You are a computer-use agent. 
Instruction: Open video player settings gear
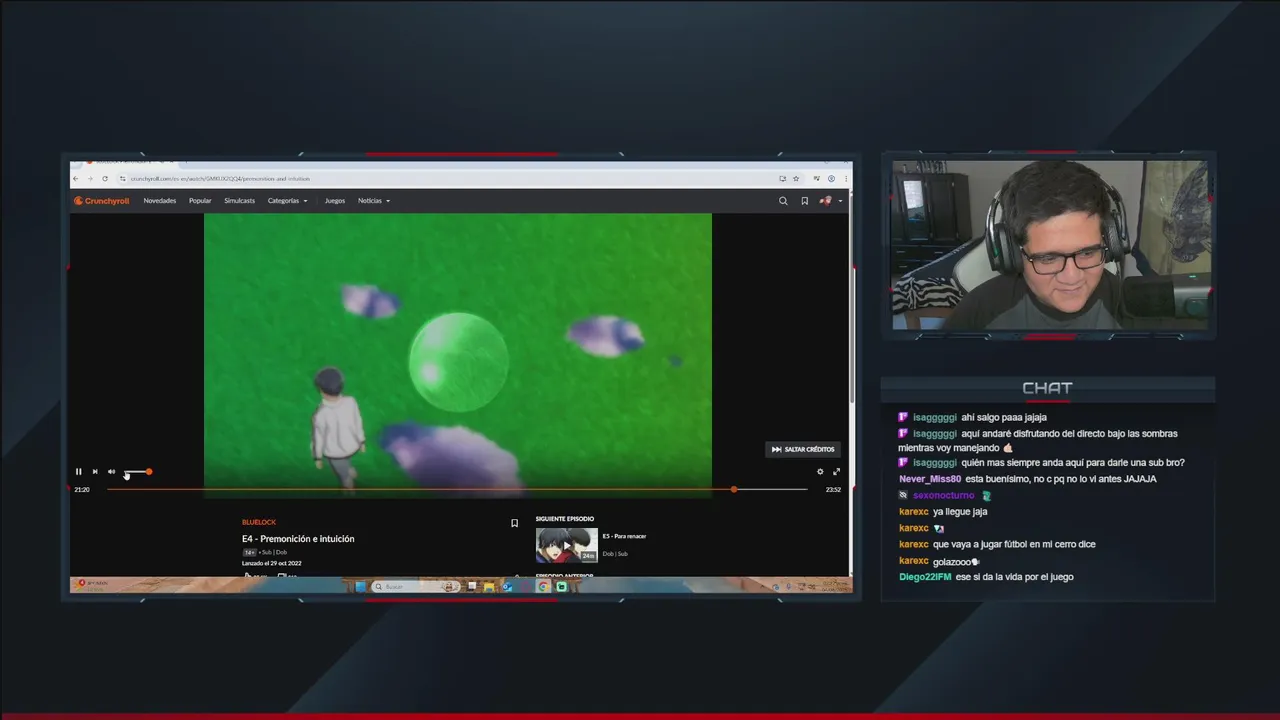coord(820,472)
